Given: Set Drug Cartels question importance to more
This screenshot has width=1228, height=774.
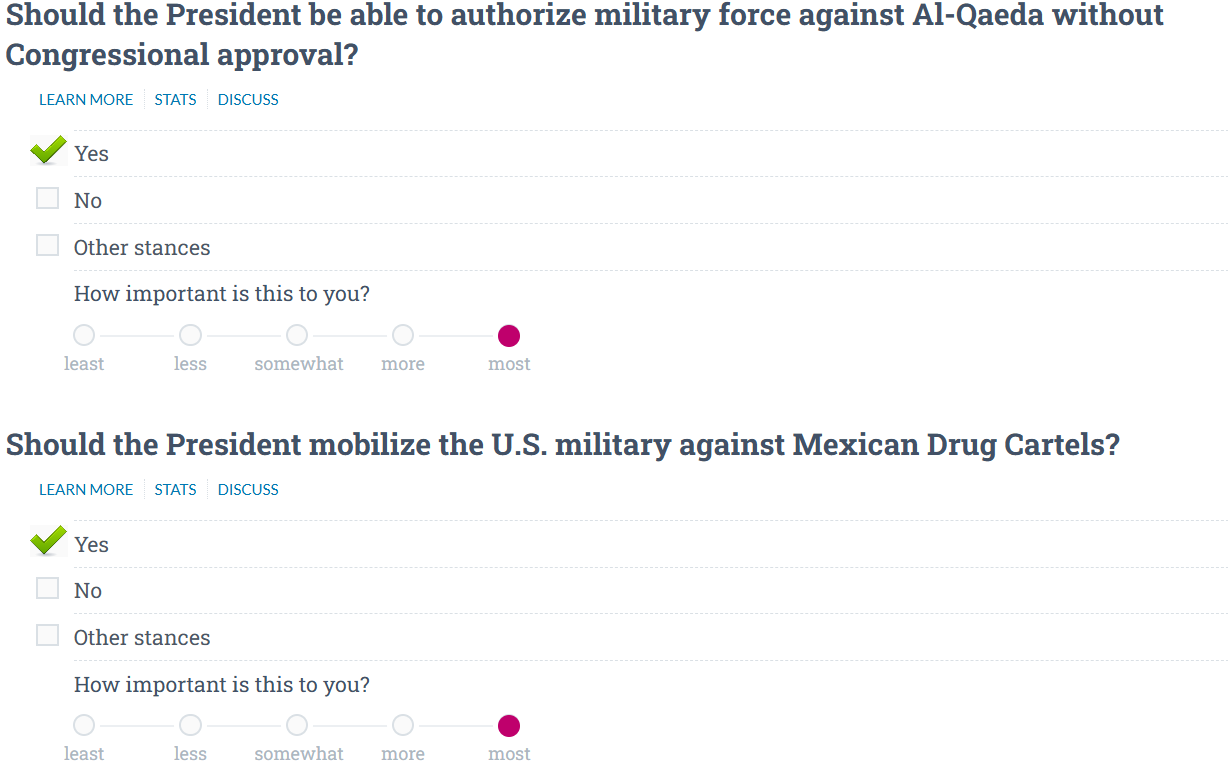Looking at the screenshot, I should [x=403, y=725].
